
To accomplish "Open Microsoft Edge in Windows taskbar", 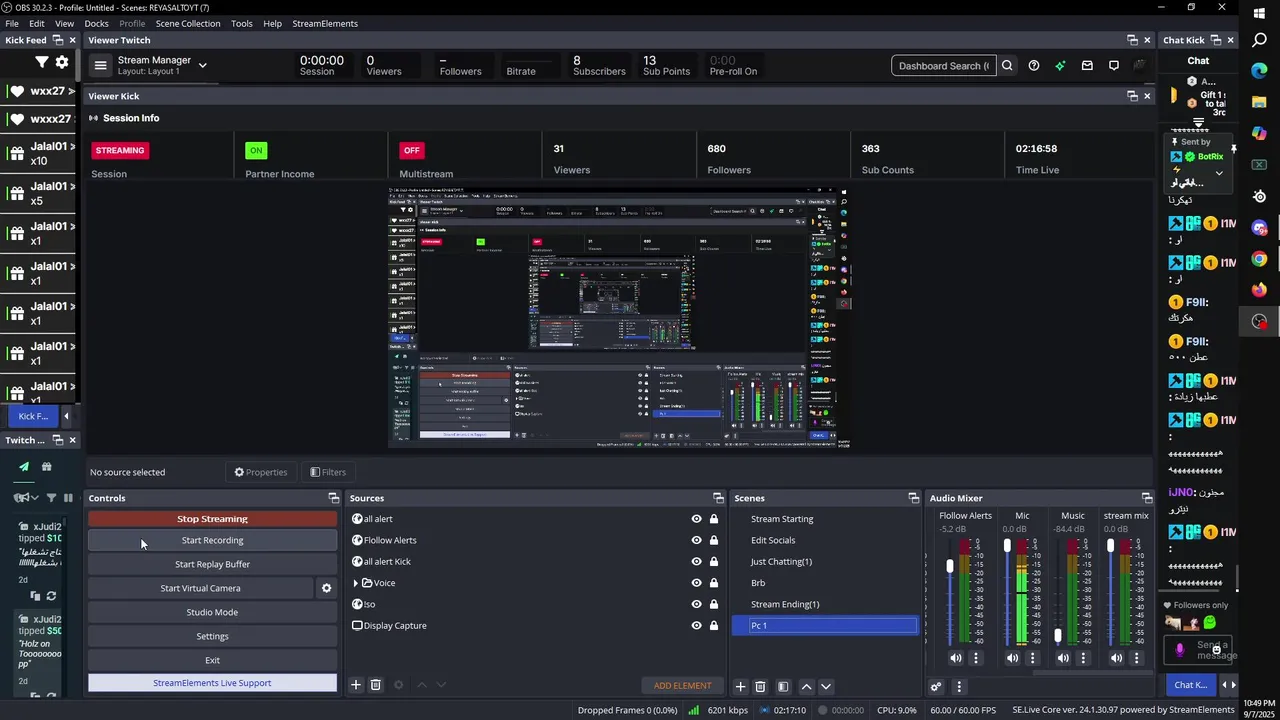I will [x=1260, y=71].
